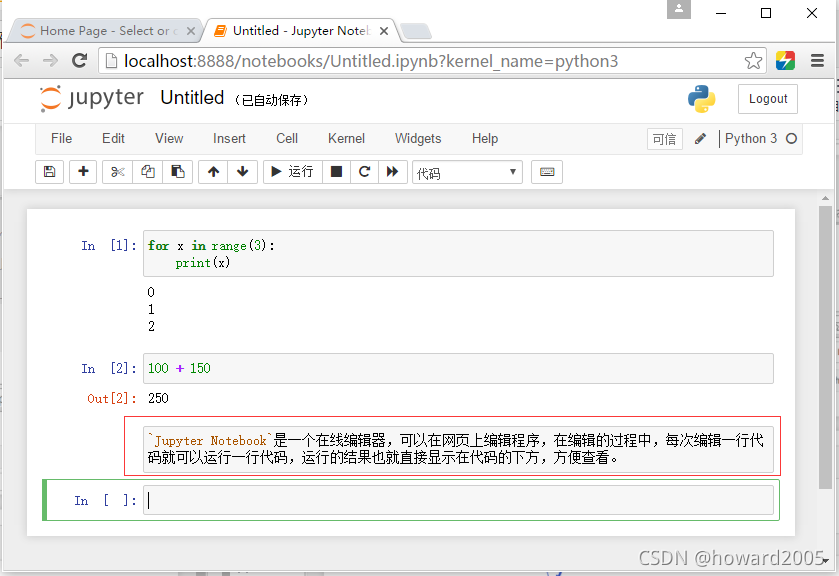The width and height of the screenshot is (839, 576).
Task: Go forward with browser forward arrow
Action: (50, 60)
